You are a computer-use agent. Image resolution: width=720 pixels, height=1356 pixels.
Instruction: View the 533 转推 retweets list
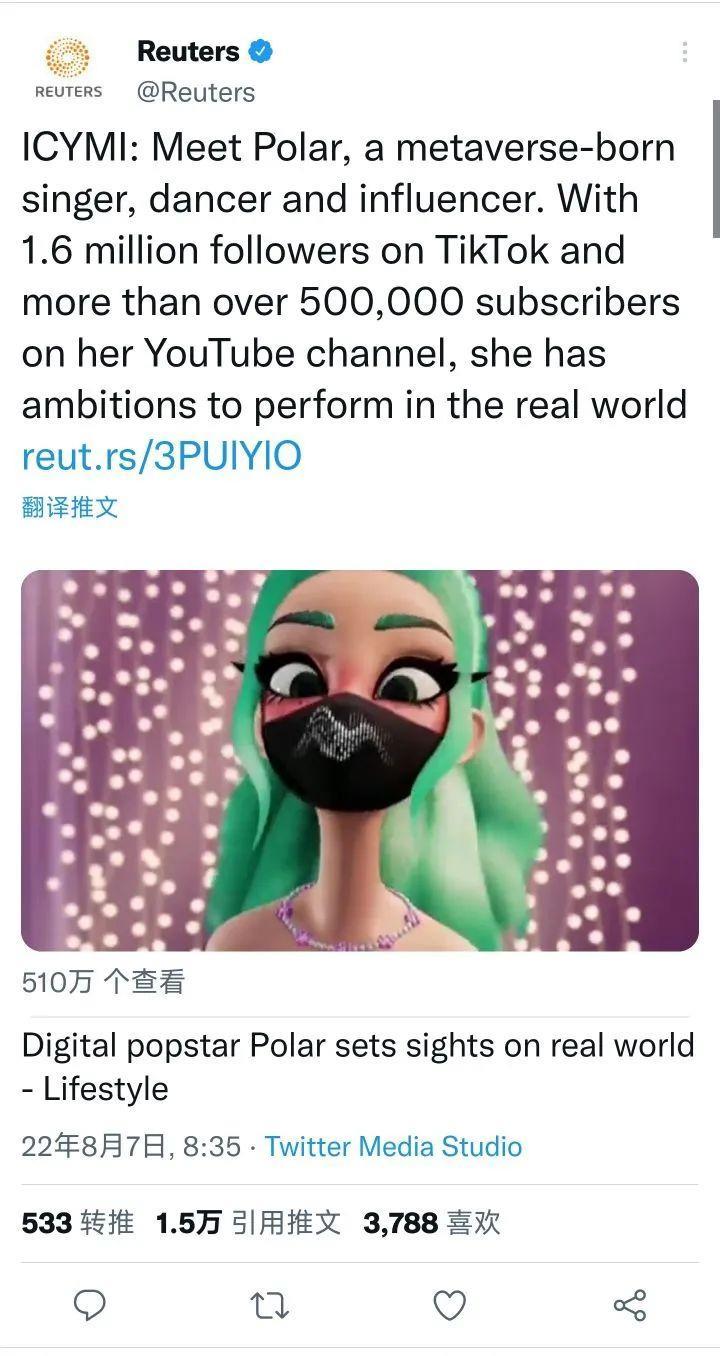77,1222
